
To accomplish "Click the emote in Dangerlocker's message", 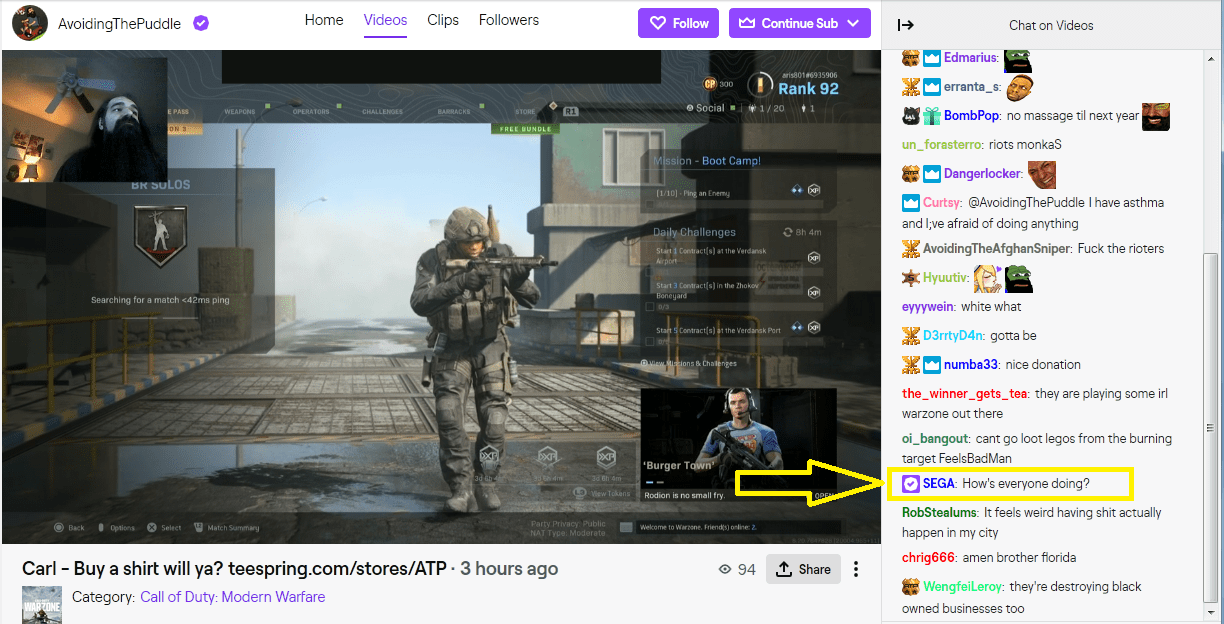I will pos(1042,174).
